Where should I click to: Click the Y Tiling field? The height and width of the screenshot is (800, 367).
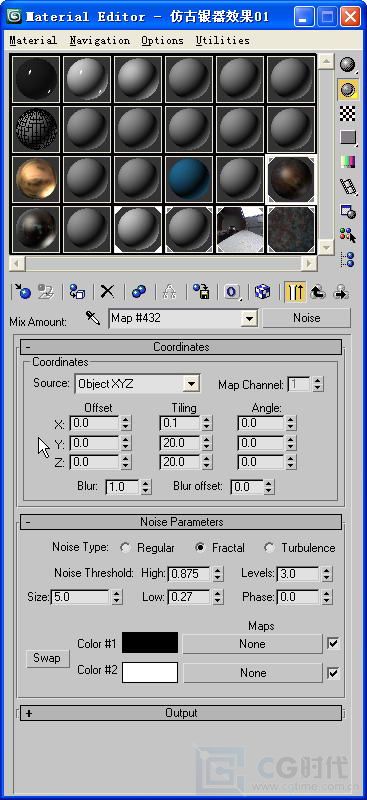pos(179,443)
